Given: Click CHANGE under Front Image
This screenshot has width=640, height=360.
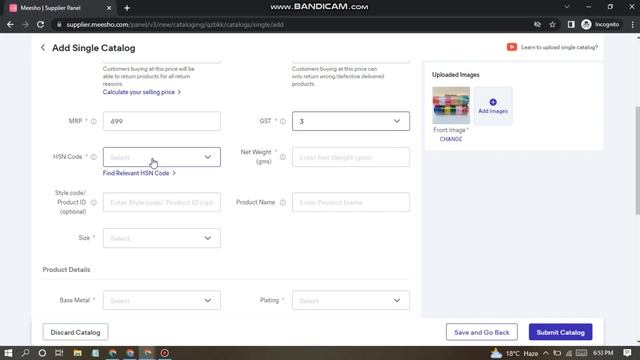Looking at the screenshot, I should (451, 139).
